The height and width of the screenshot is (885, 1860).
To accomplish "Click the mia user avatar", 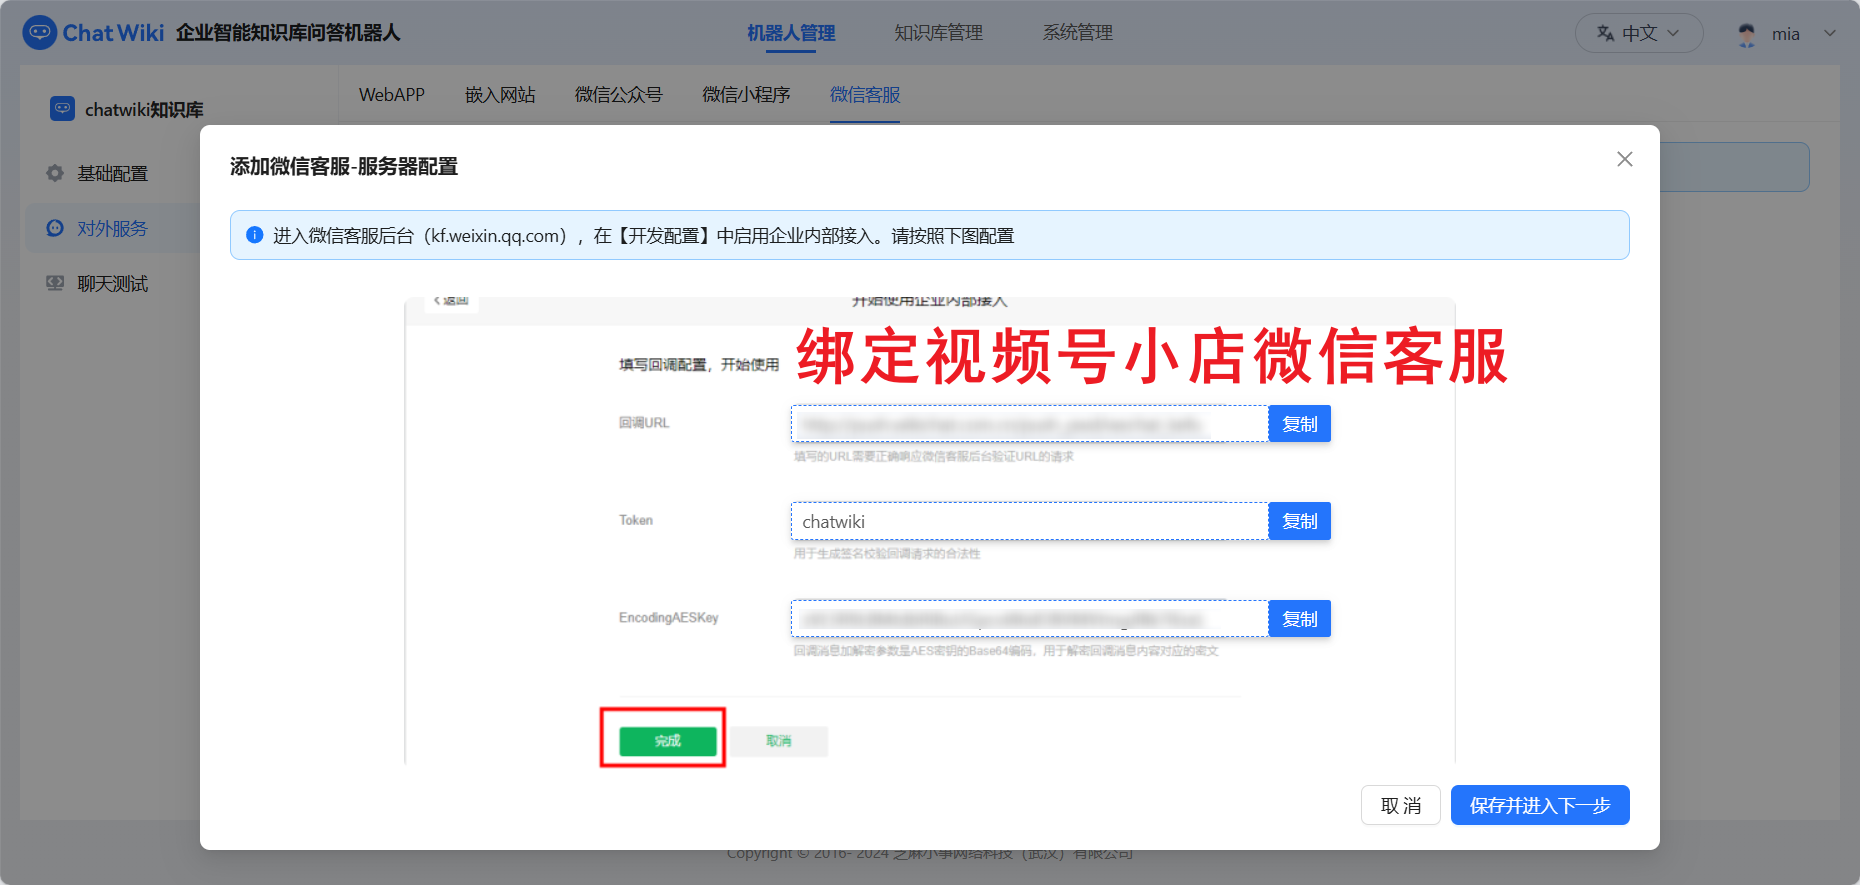I will tap(1747, 34).
